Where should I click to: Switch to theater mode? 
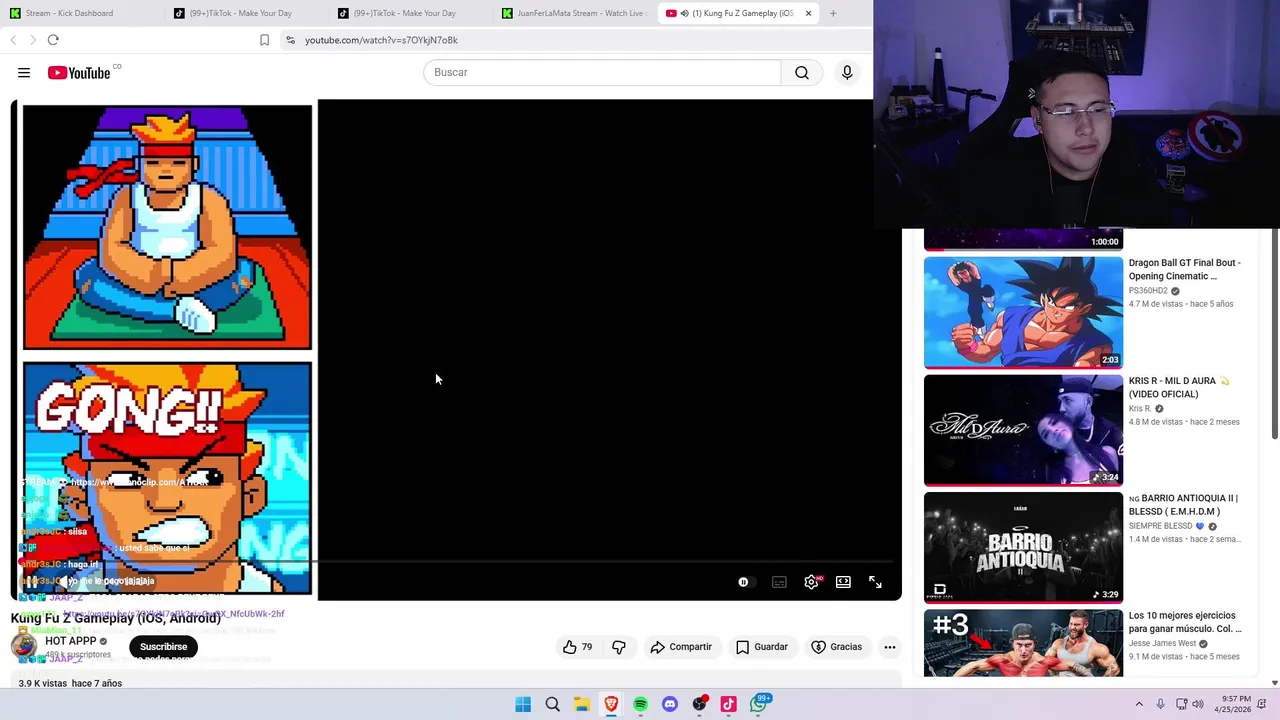pos(843,582)
